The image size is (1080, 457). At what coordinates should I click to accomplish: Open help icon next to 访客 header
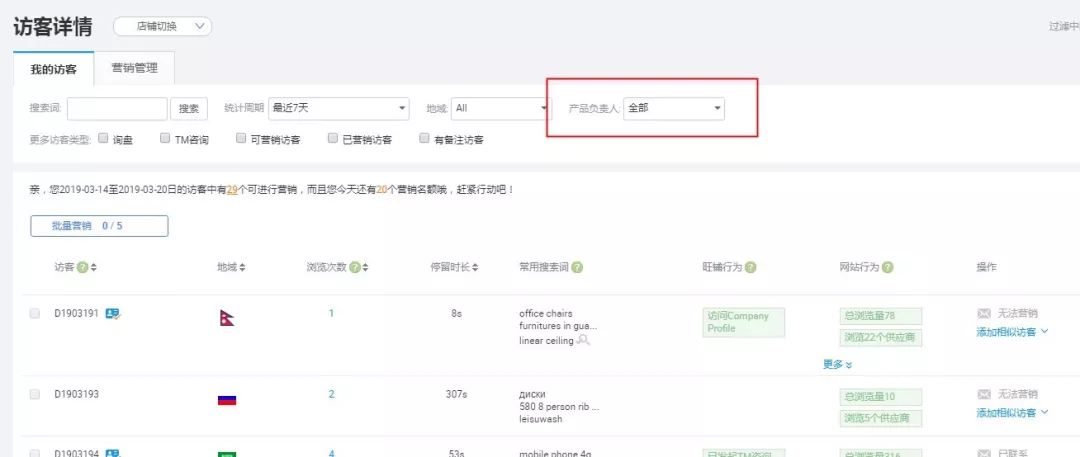coord(82,267)
